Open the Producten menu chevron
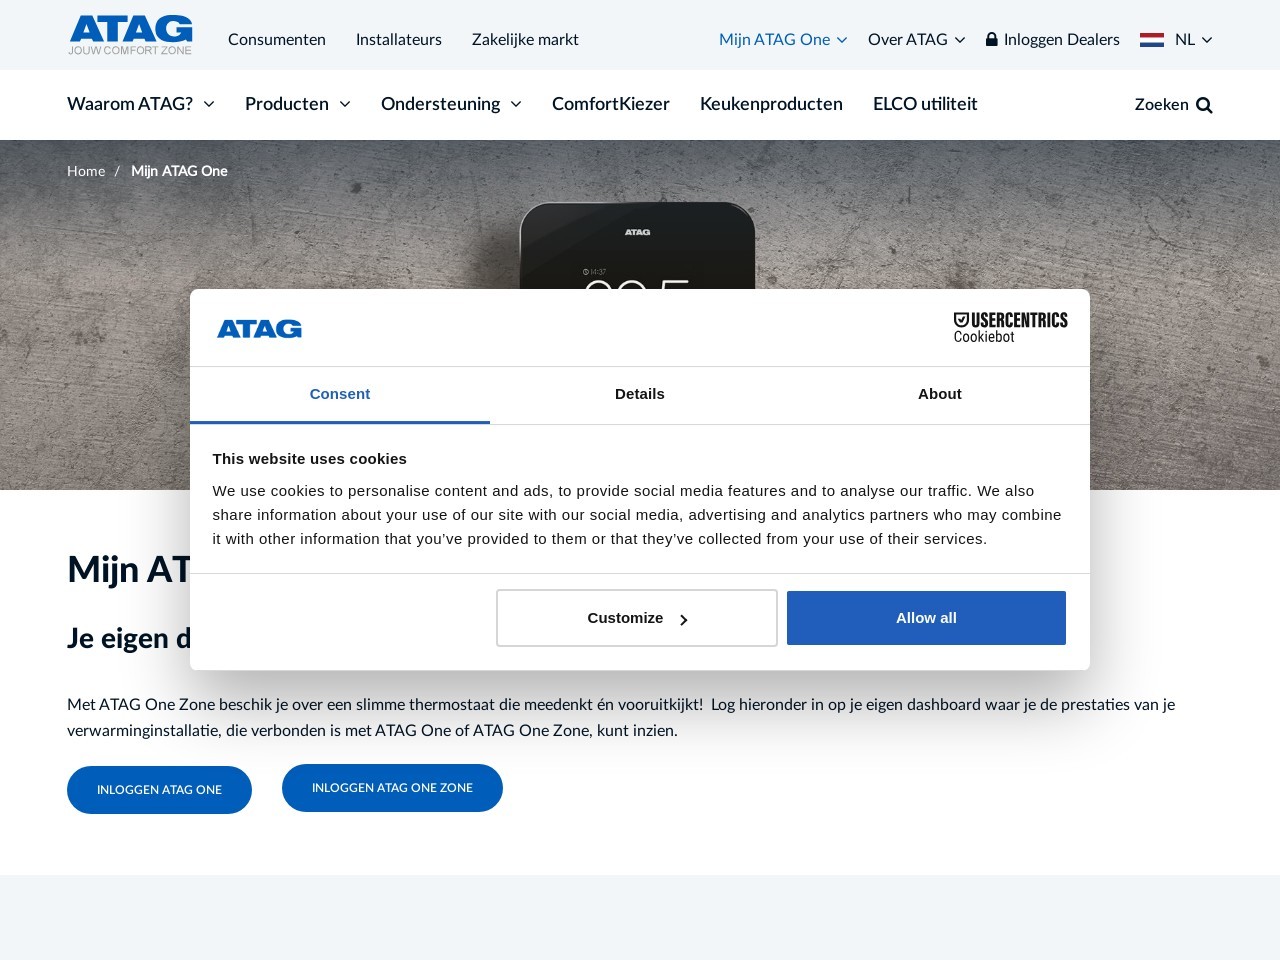Viewport: 1280px width, 960px height. click(345, 104)
